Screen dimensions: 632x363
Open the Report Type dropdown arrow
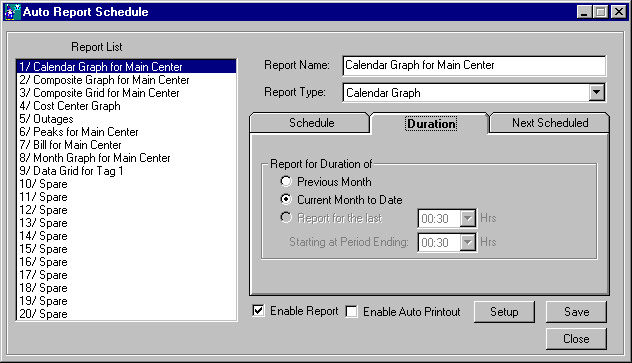[597, 93]
